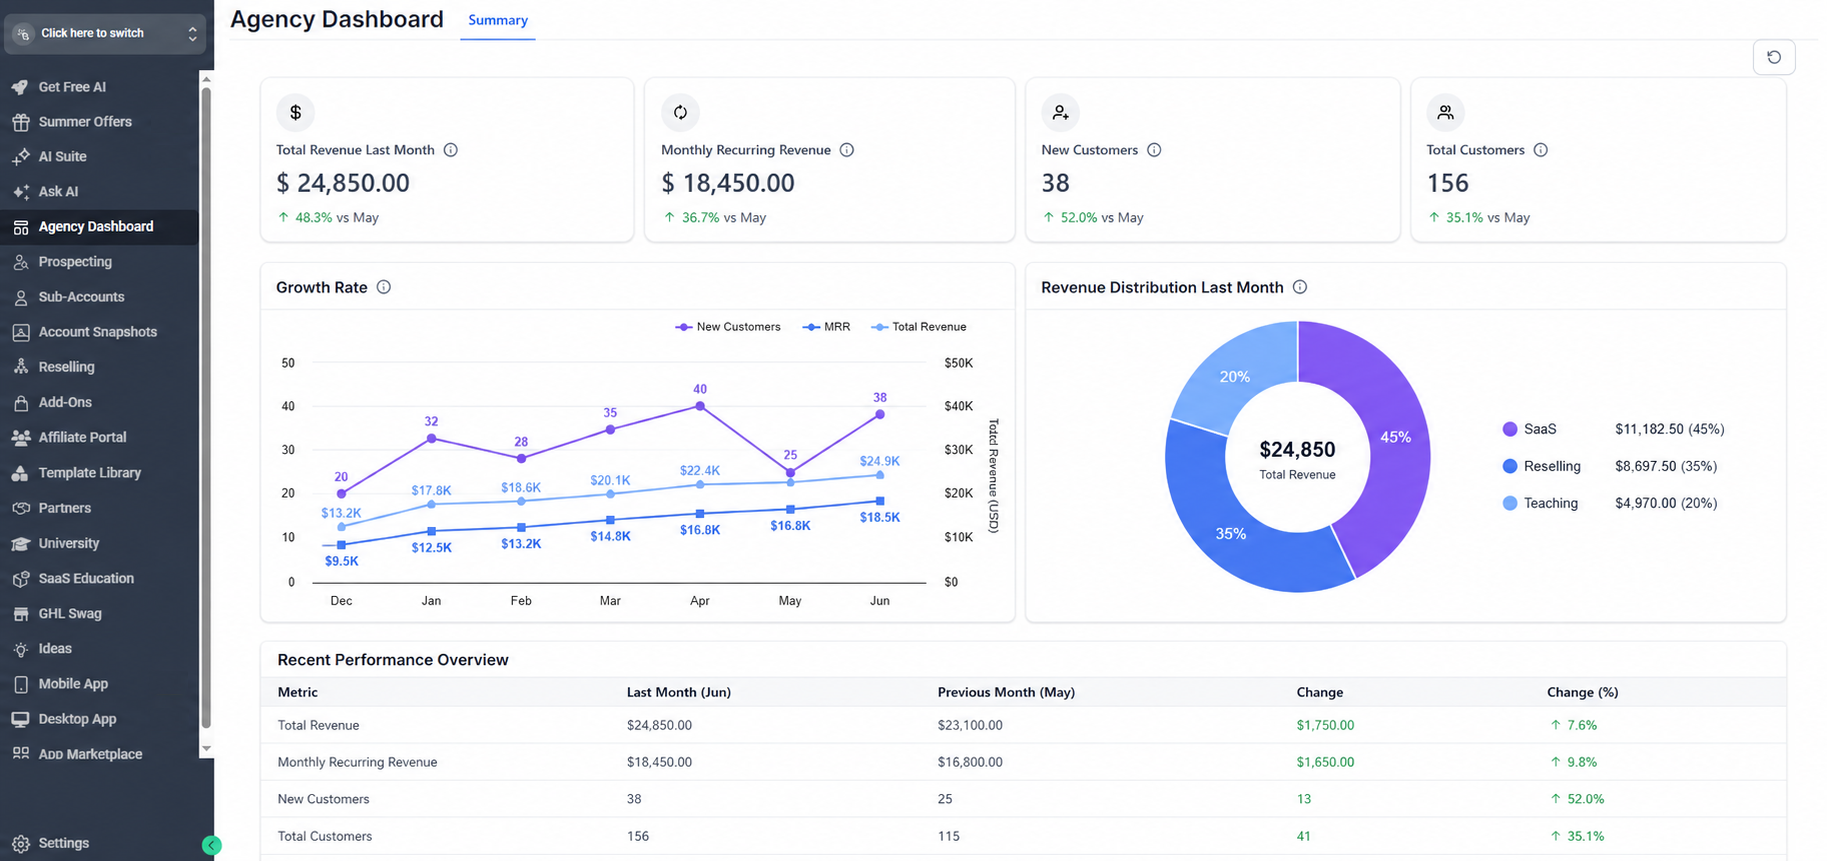Screen dimensions: 1827x861
Task: Click the Summer Offers gift icon
Action: pyautogui.click(x=20, y=122)
